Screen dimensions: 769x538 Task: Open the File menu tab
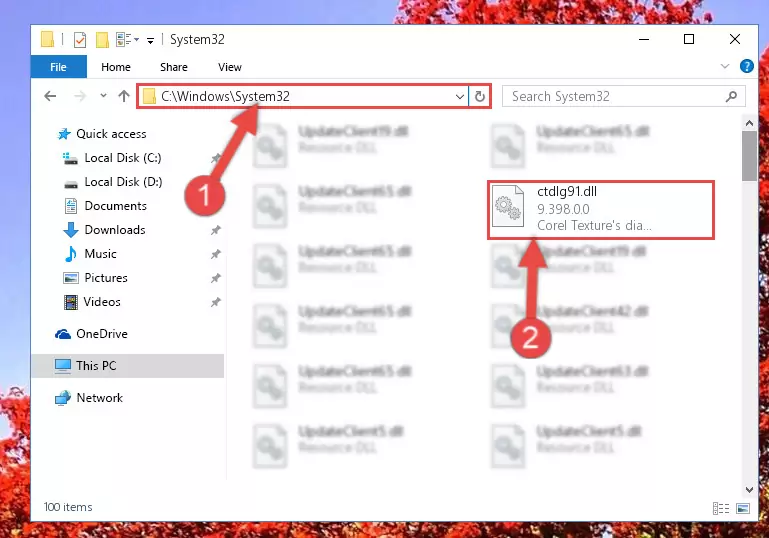click(58, 67)
